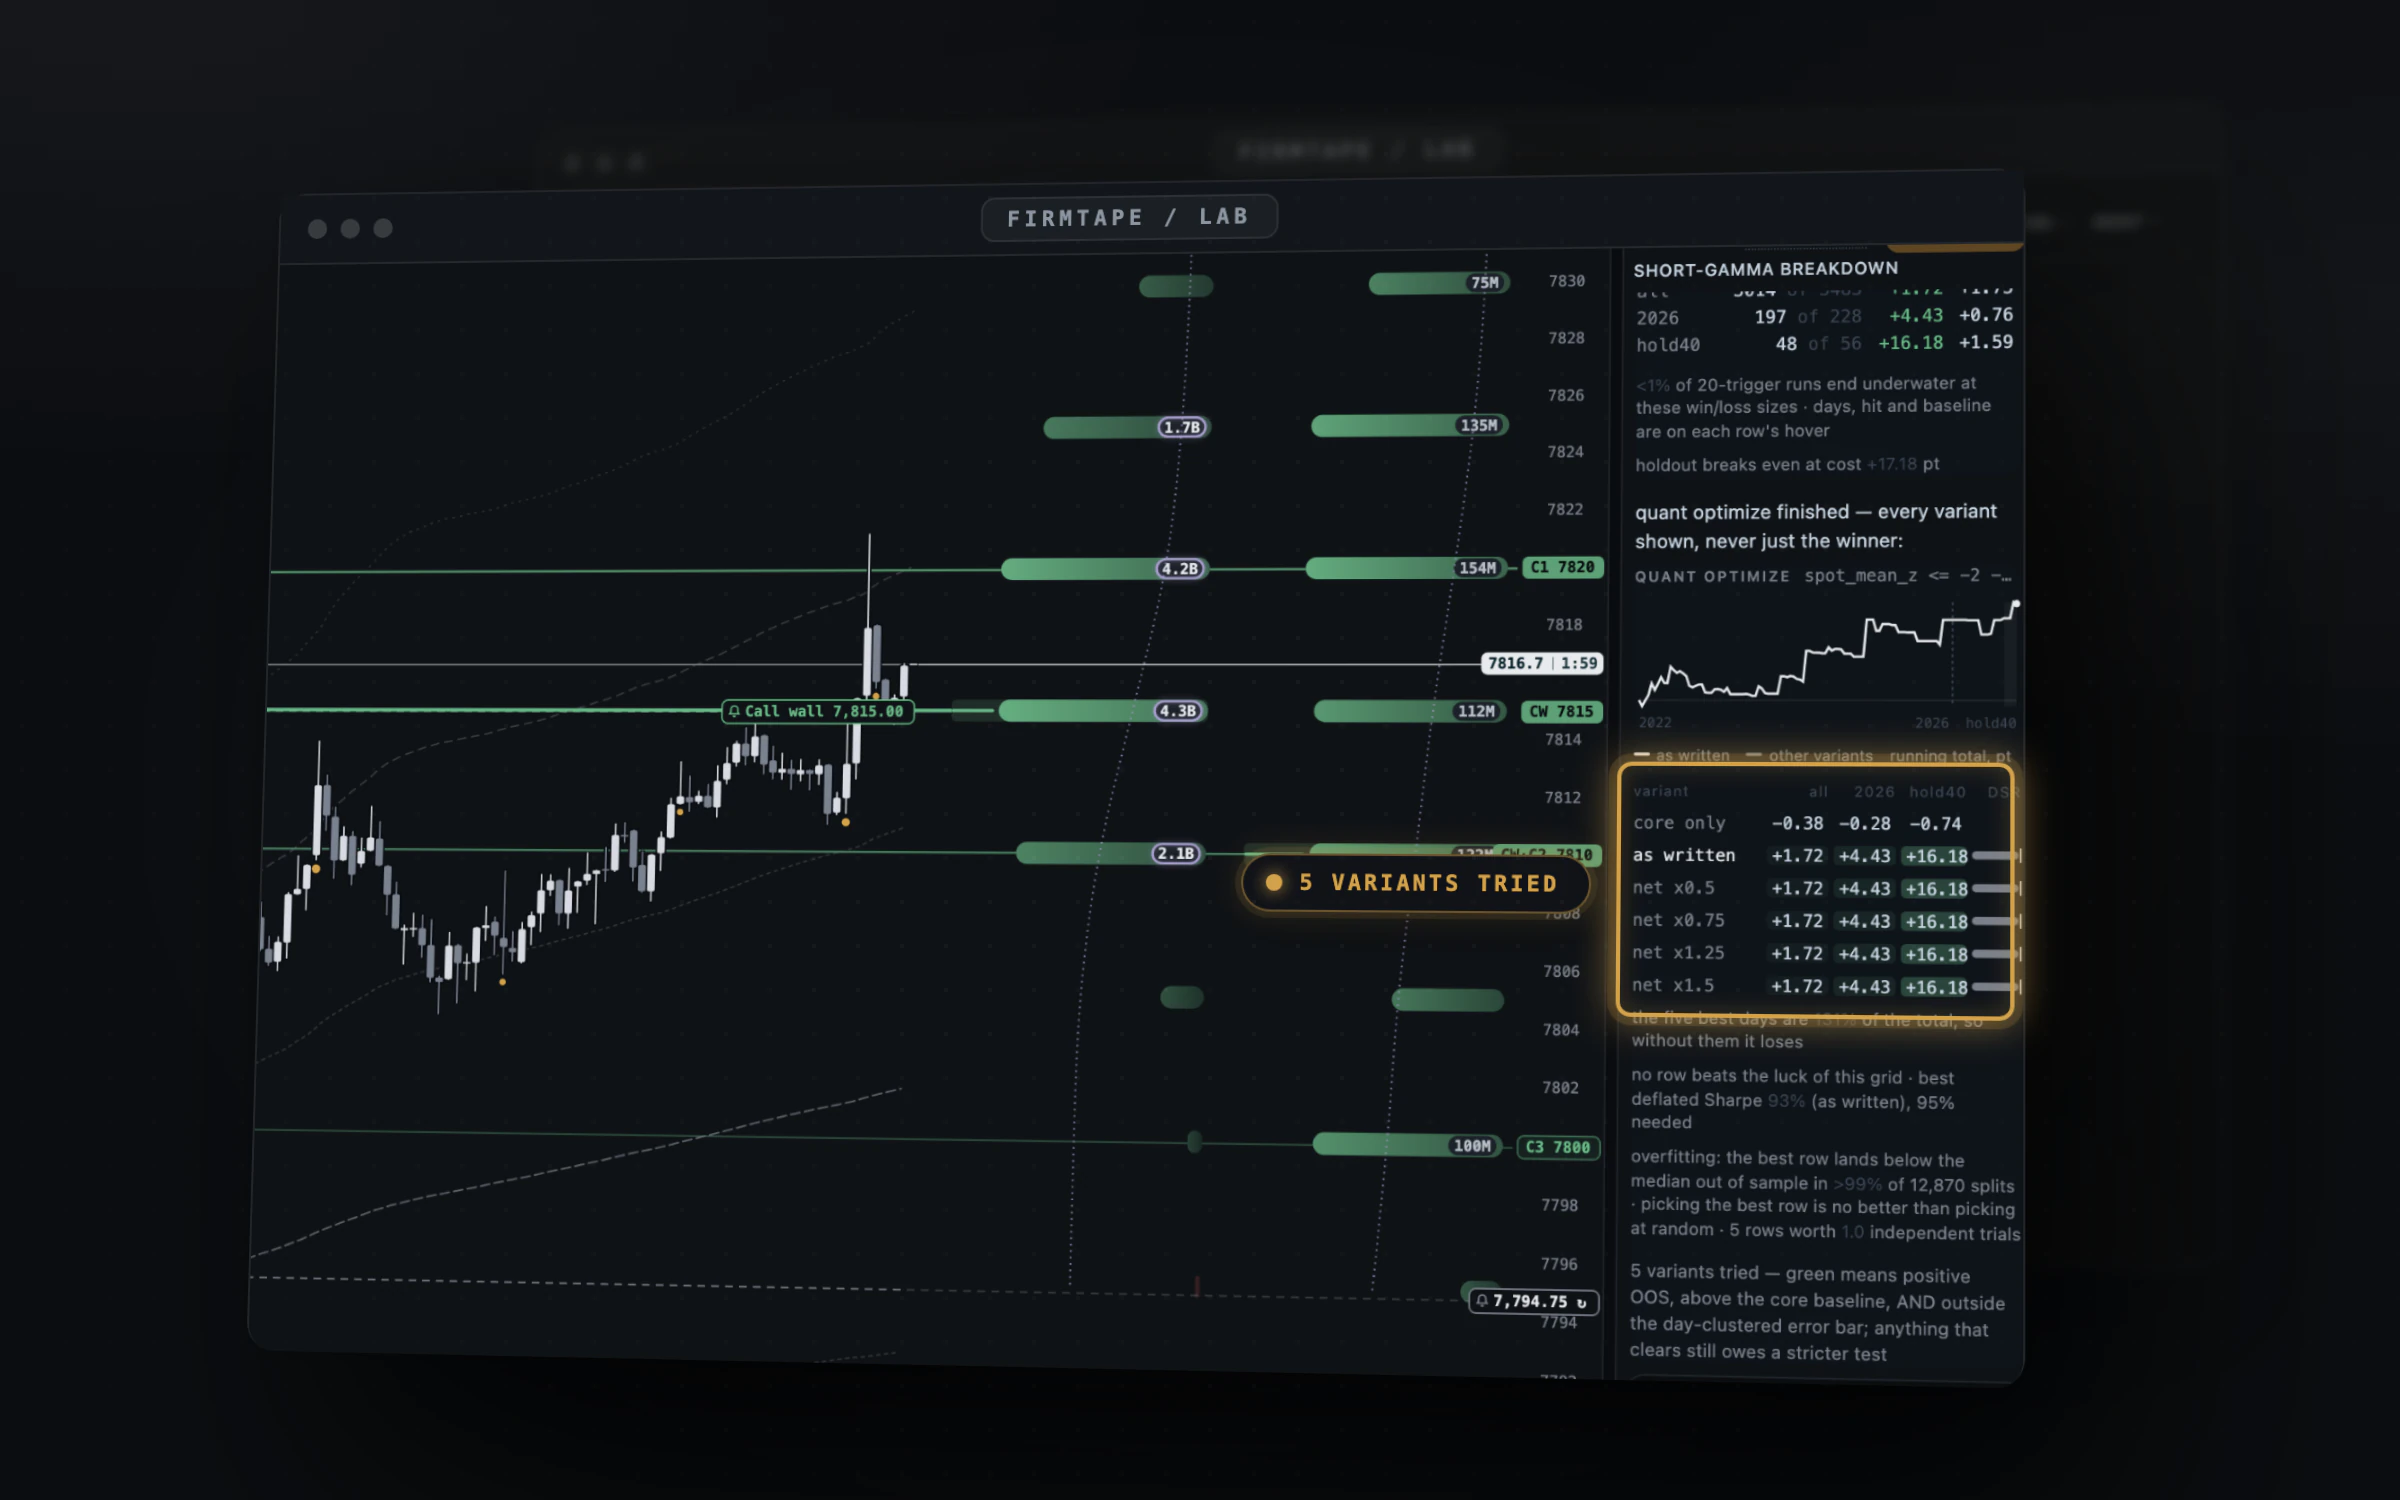
Task: Click the QUANT OPTIMIZE spot_mean_z header
Action: pyautogui.click(x=1822, y=575)
